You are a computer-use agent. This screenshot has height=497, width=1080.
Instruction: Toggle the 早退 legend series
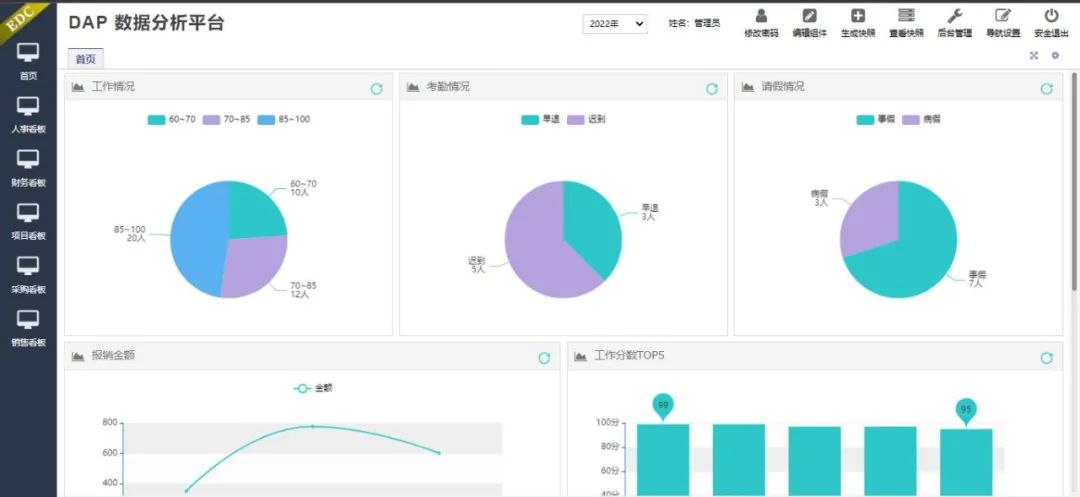[541, 120]
